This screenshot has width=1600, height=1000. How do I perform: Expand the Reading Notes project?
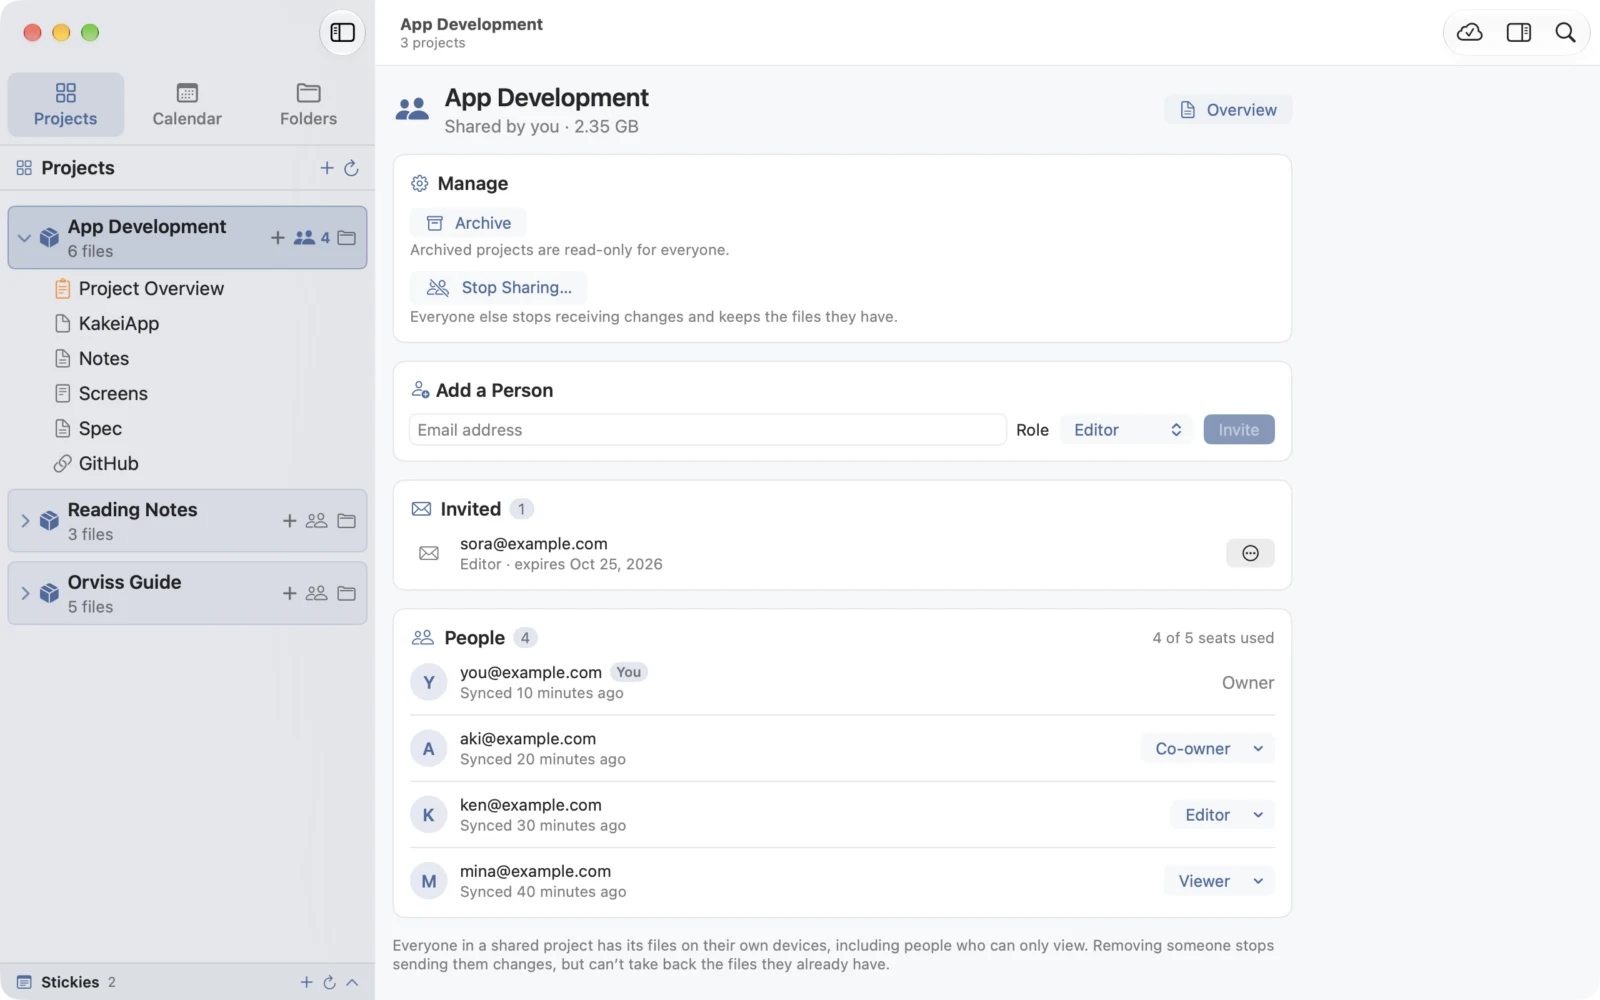point(25,520)
